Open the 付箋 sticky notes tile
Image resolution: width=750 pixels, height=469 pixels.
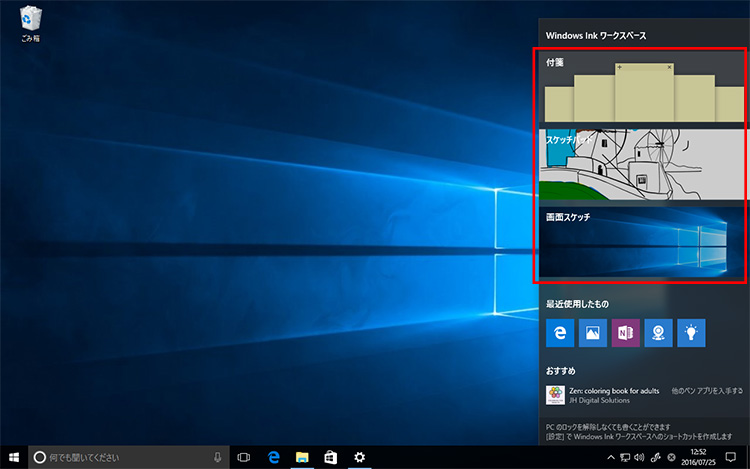tap(641, 88)
